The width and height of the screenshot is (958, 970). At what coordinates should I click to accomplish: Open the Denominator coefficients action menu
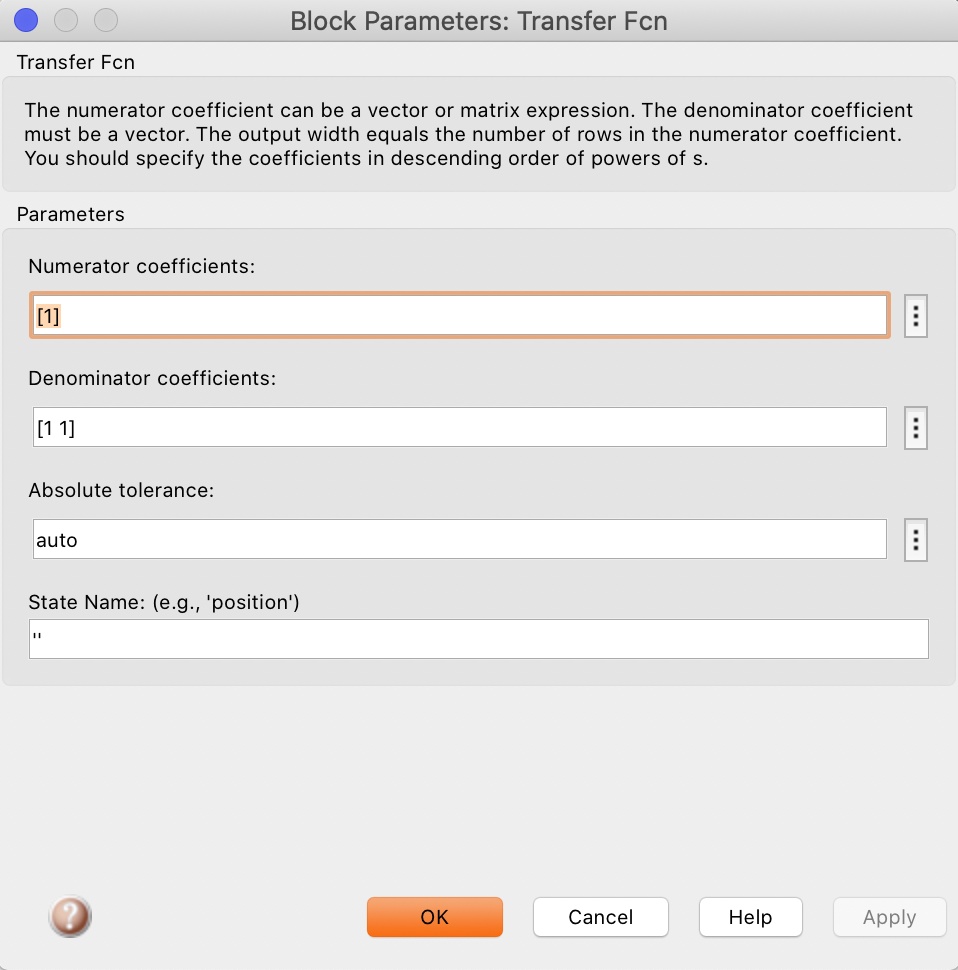[915, 427]
